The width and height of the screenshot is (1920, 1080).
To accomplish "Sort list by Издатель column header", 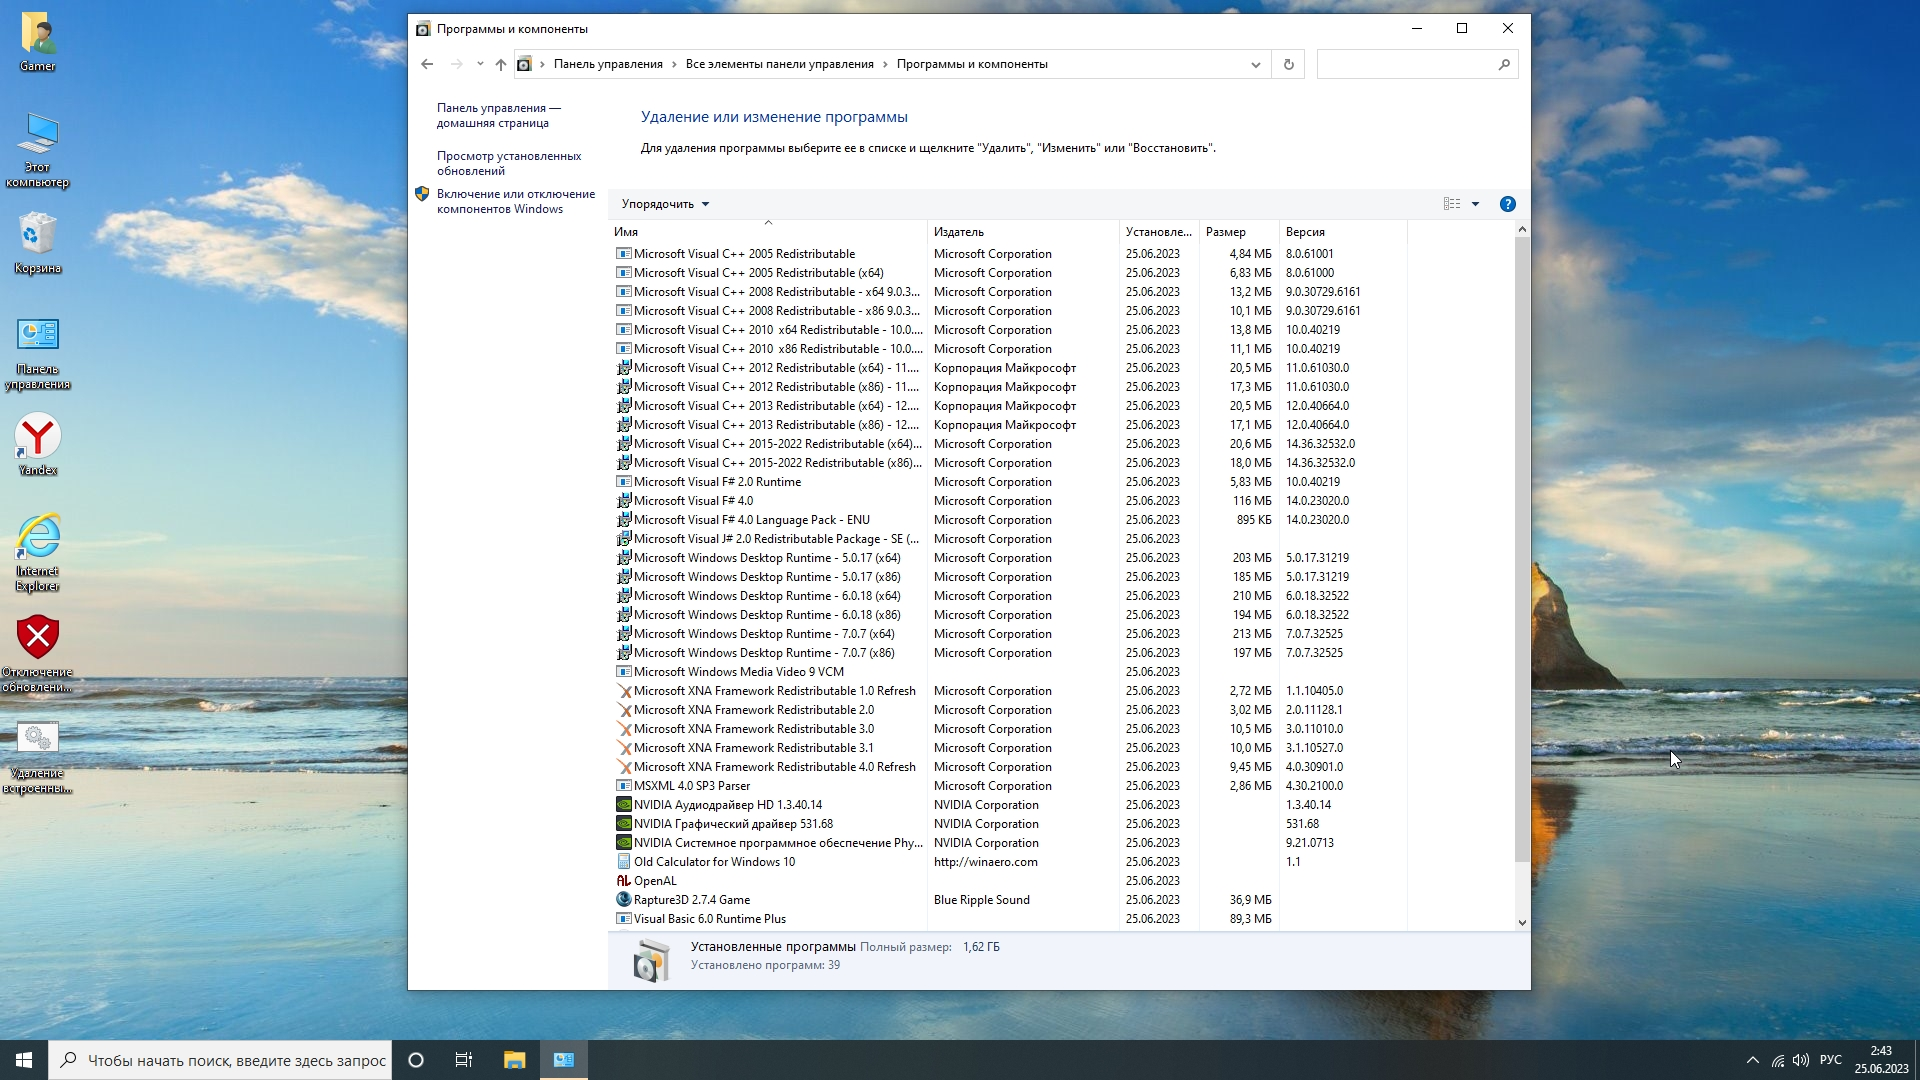I will (x=958, y=232).
